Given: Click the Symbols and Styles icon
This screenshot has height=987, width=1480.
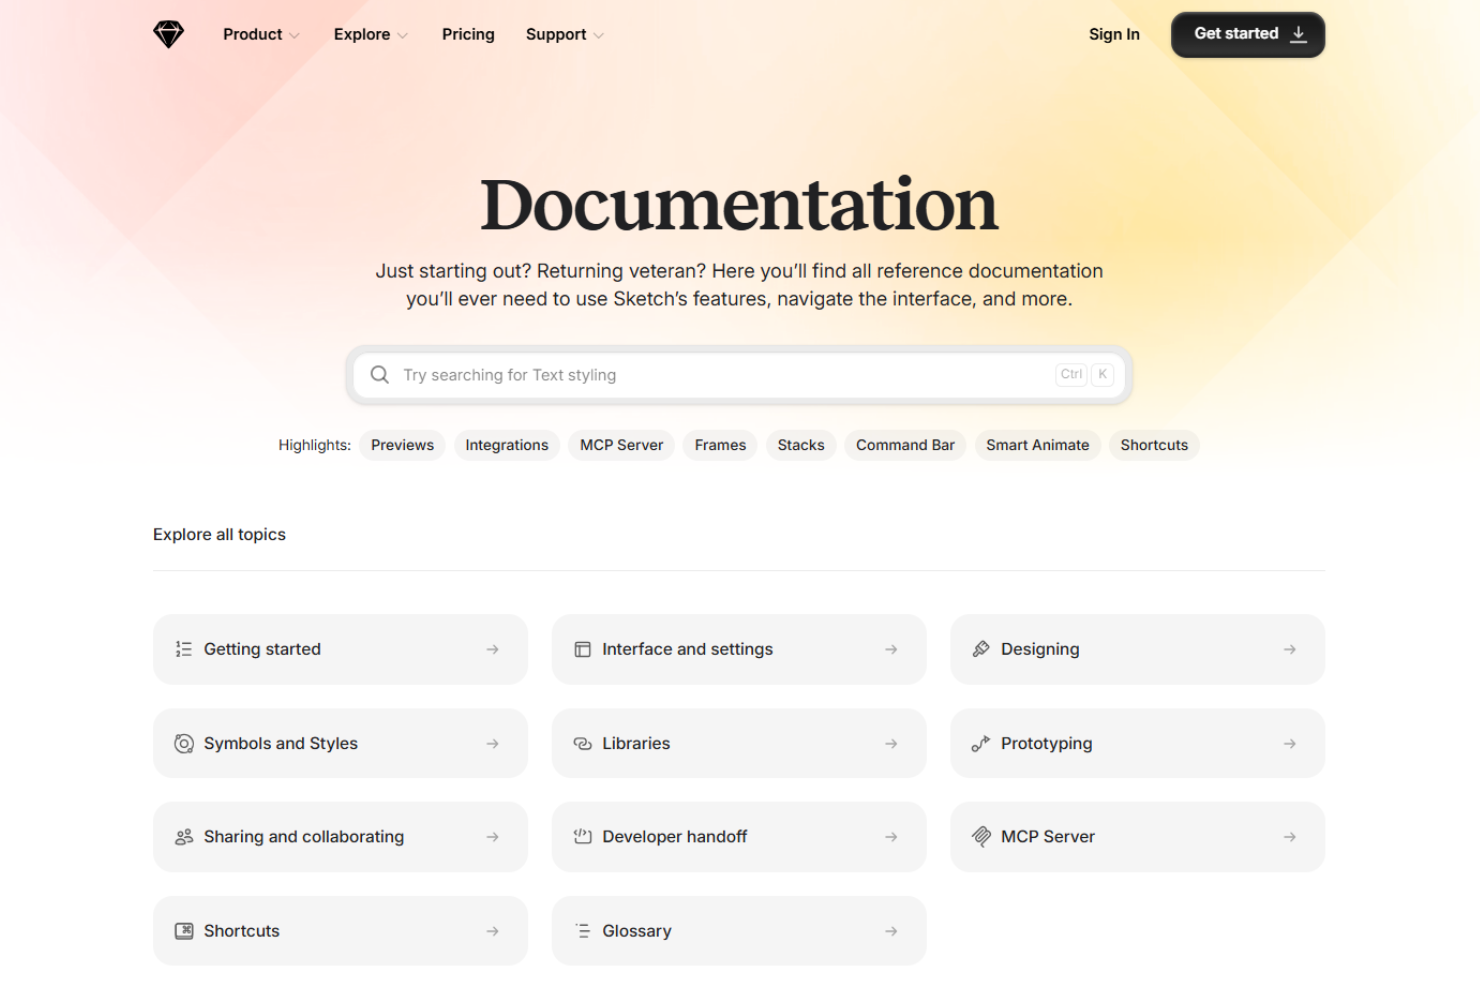Looking at the screenshot, I should [184, 743].
